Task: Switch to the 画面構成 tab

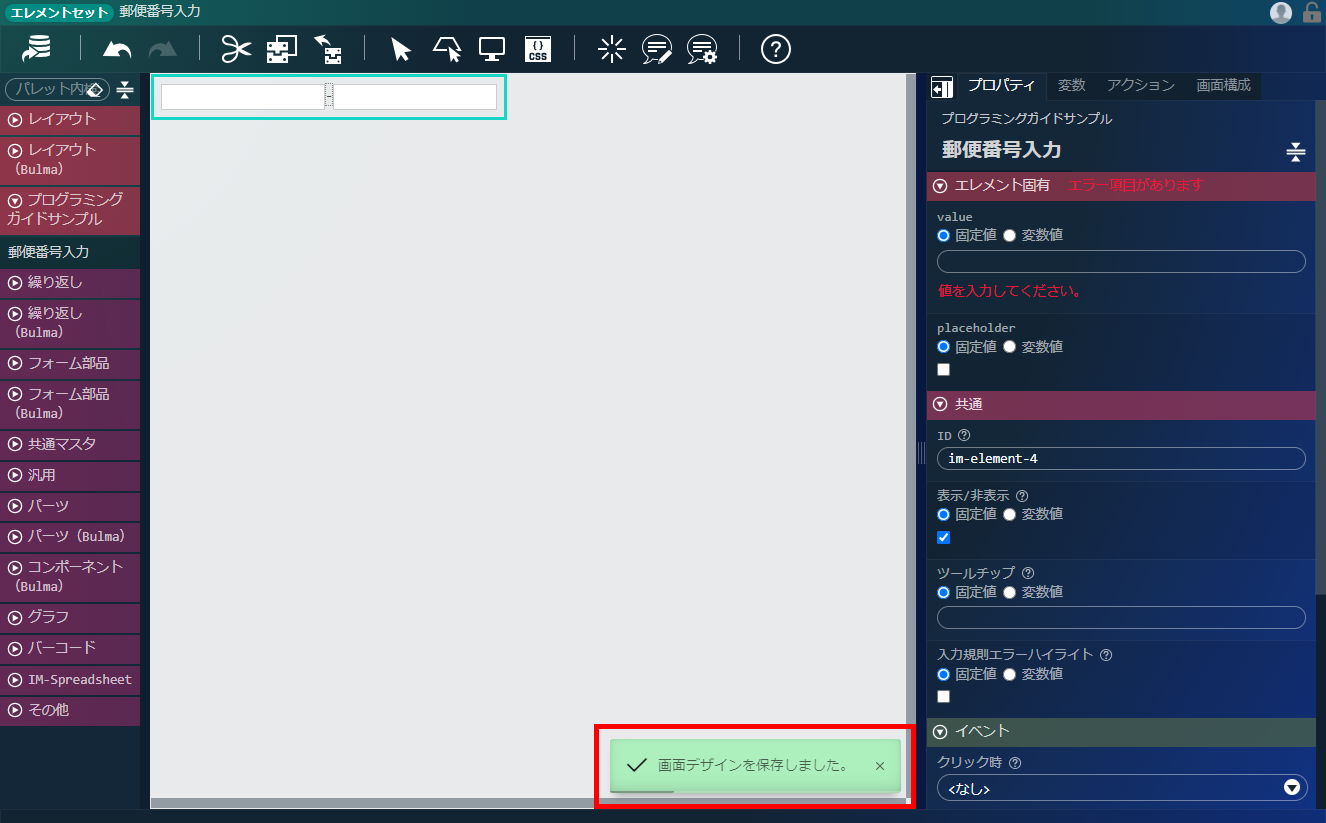Action: pyautogui.click(x=1224, y=86)
